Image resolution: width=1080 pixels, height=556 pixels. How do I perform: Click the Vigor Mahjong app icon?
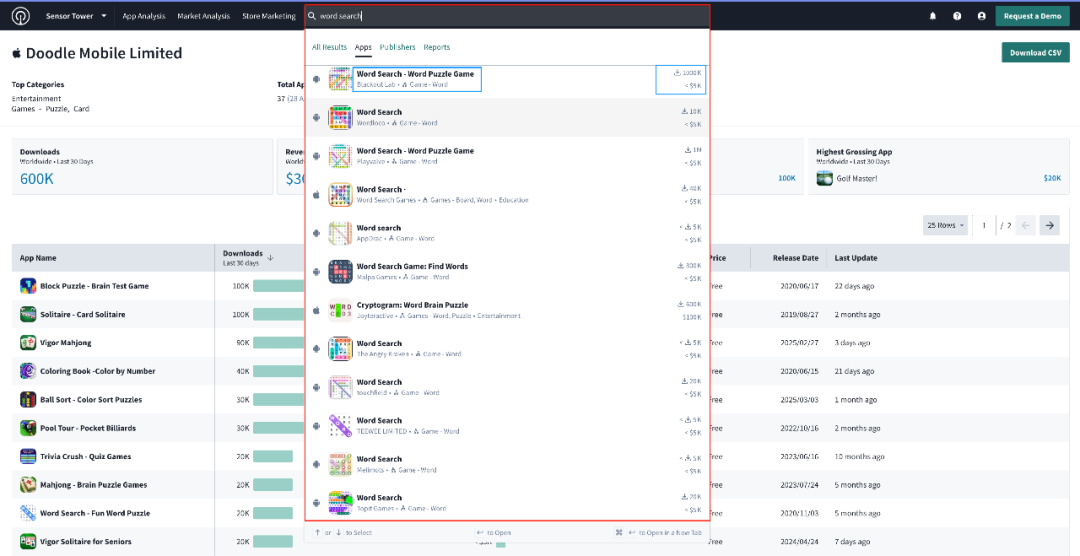point(28,342)
